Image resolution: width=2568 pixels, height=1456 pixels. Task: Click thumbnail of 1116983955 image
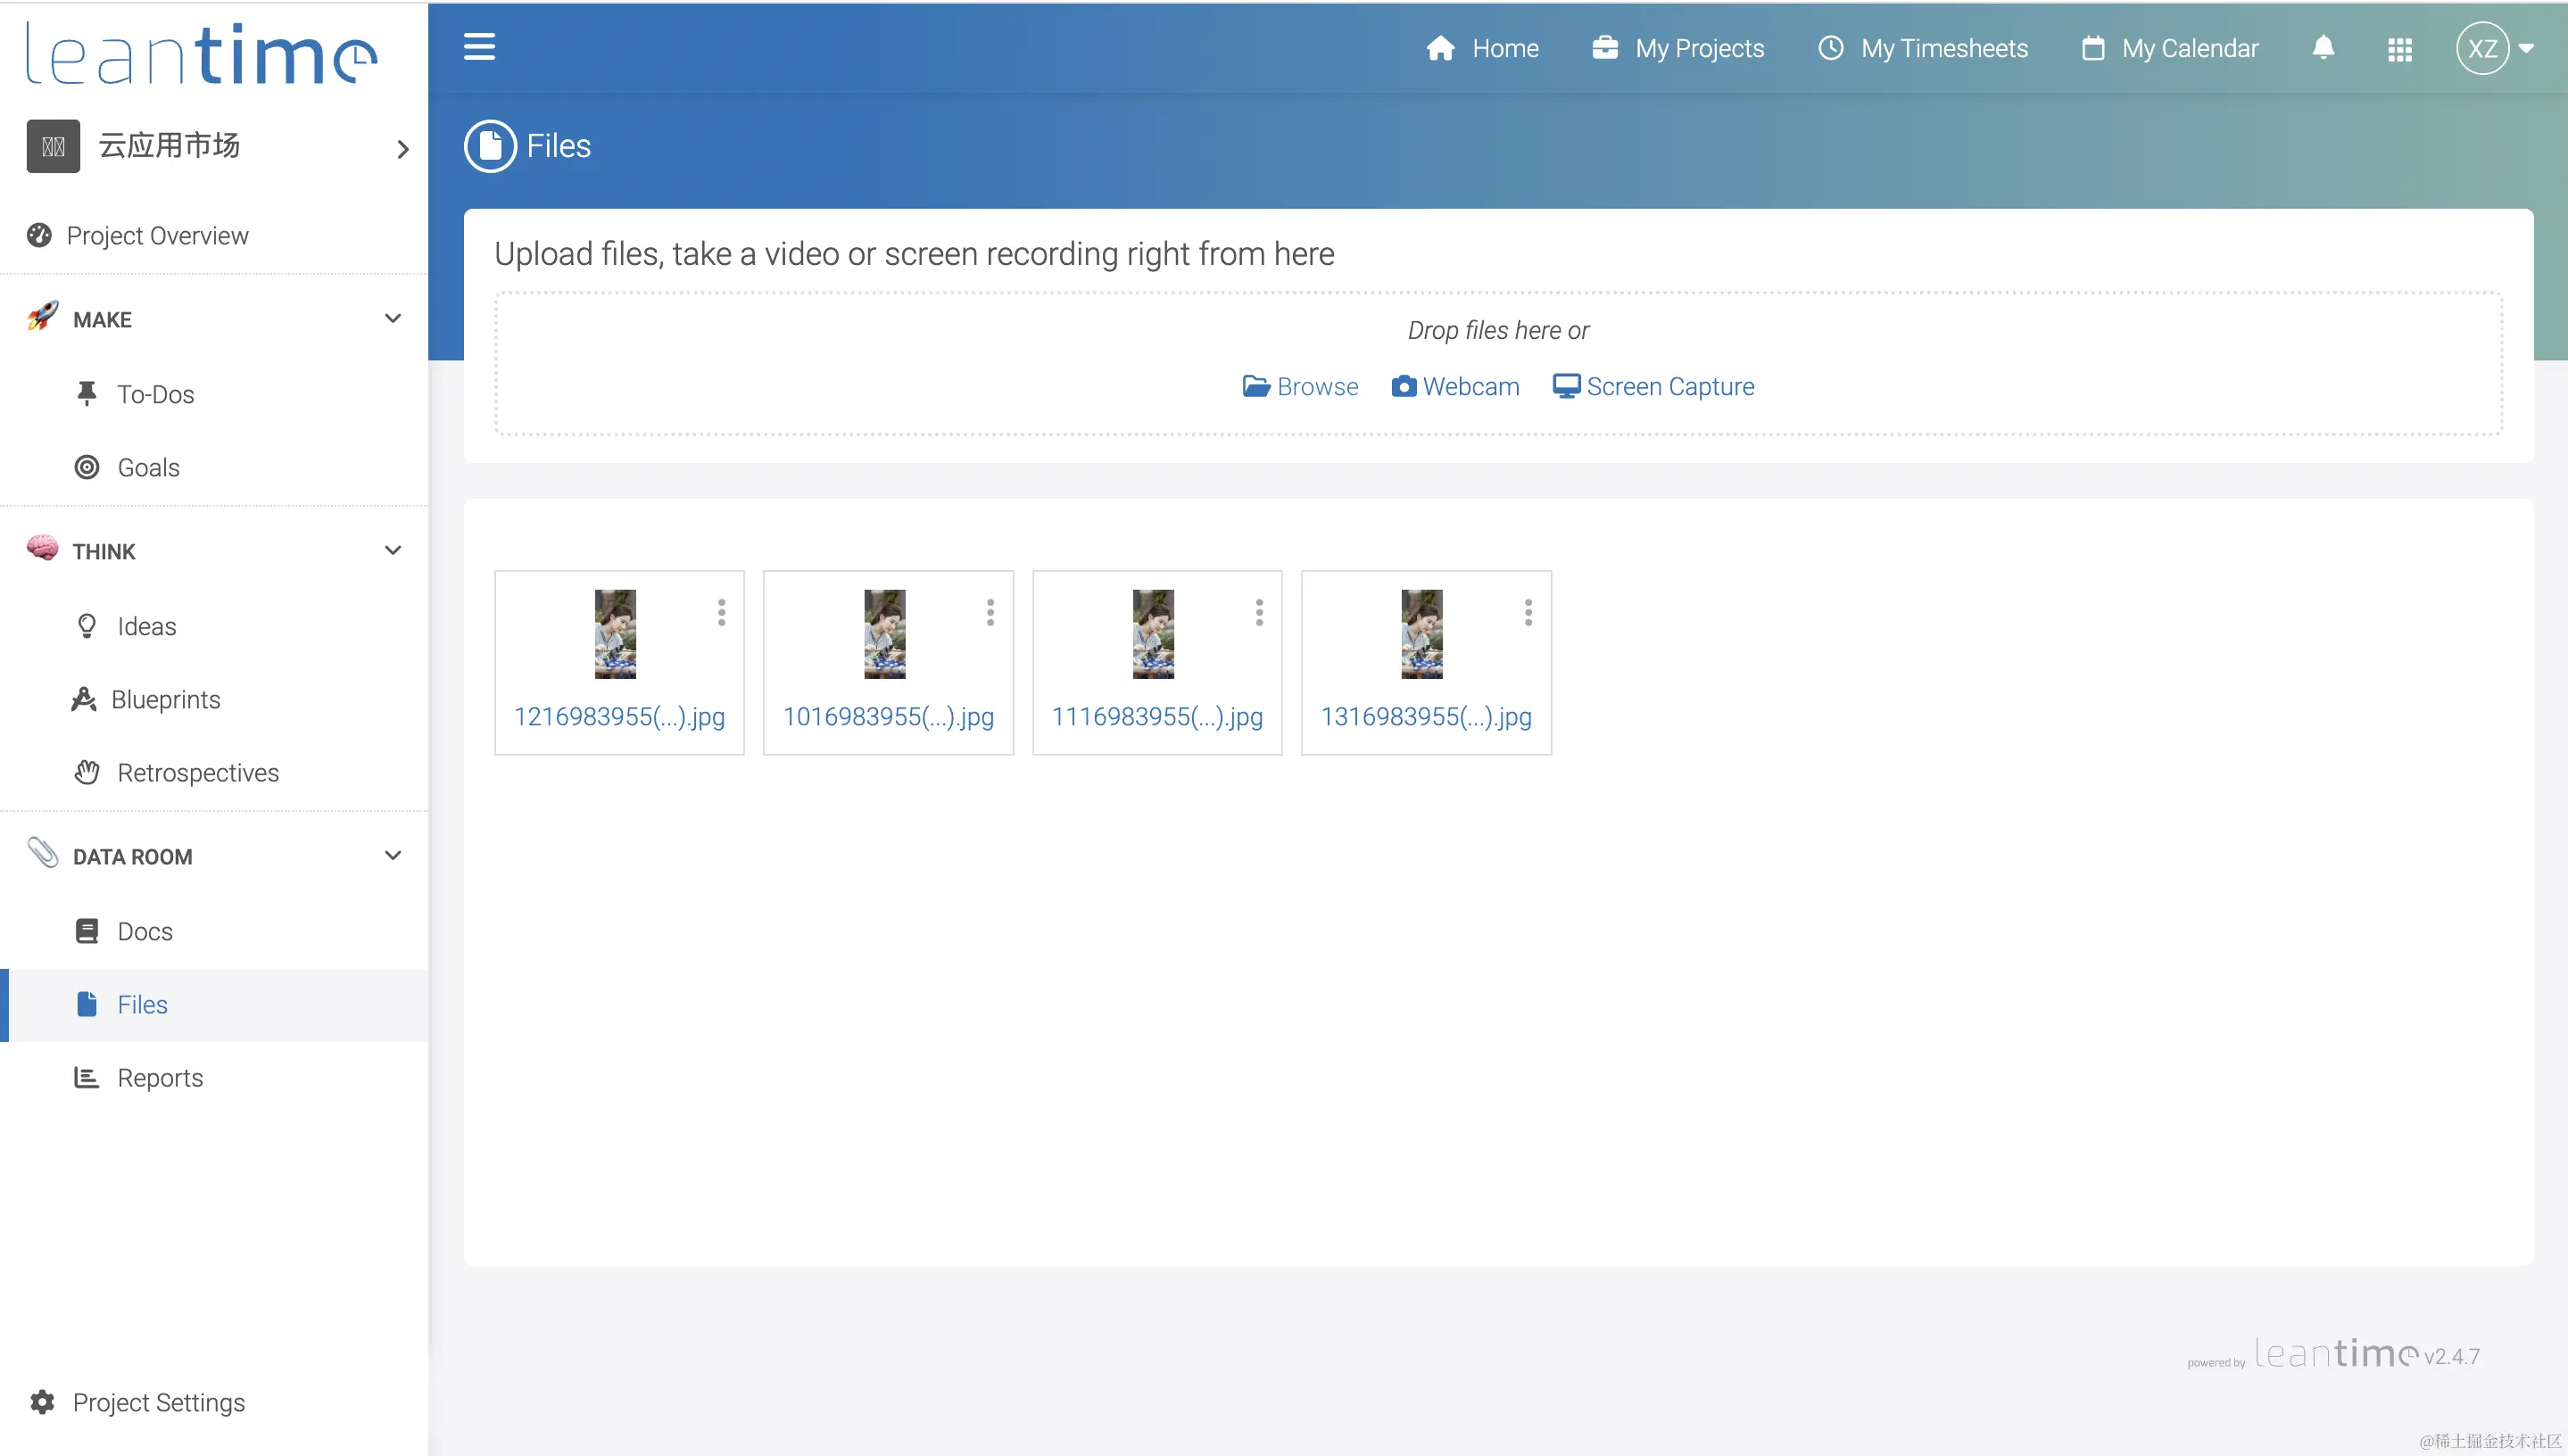point(1153,634)
